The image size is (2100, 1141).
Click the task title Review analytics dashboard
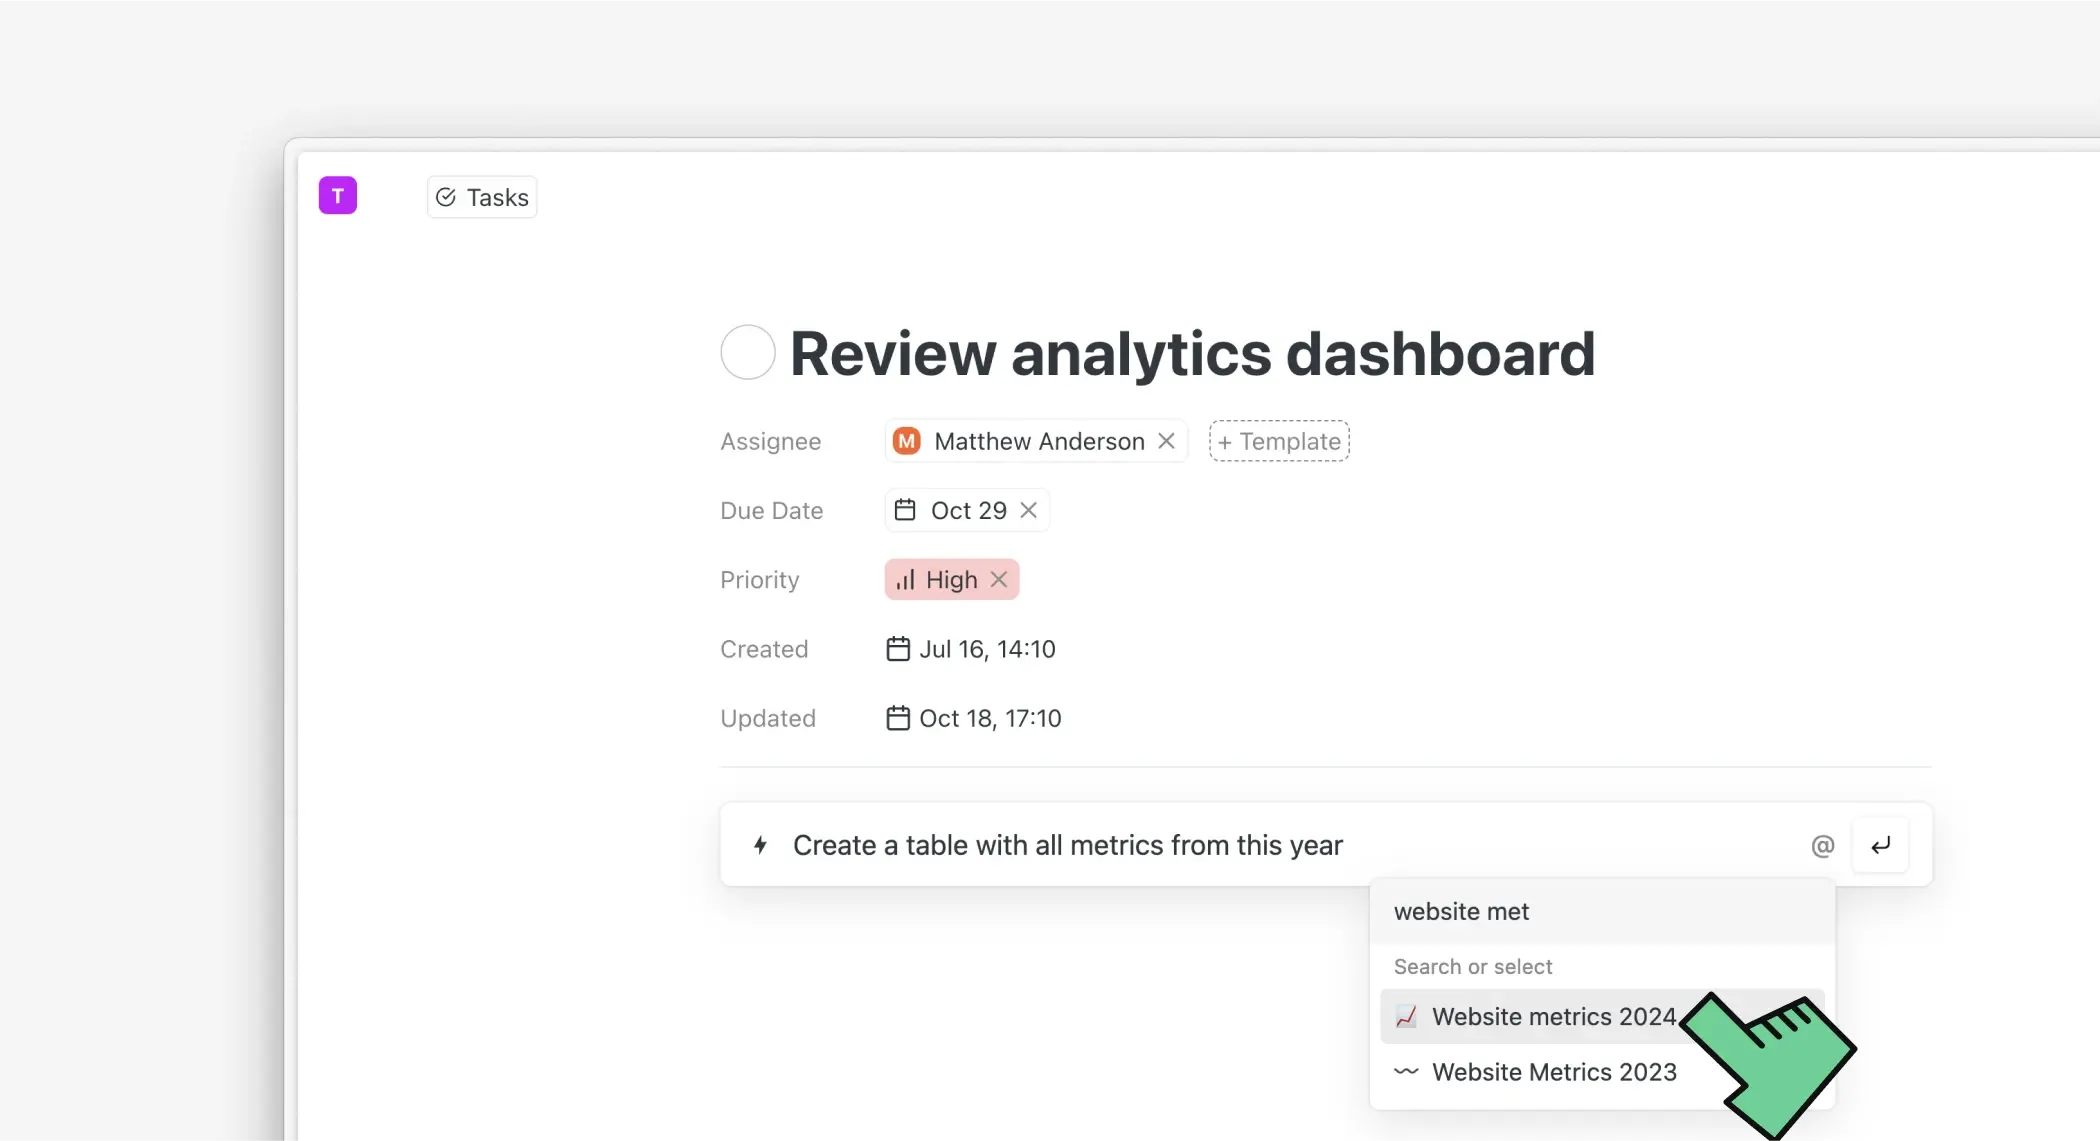click(x=1192, y=354)
